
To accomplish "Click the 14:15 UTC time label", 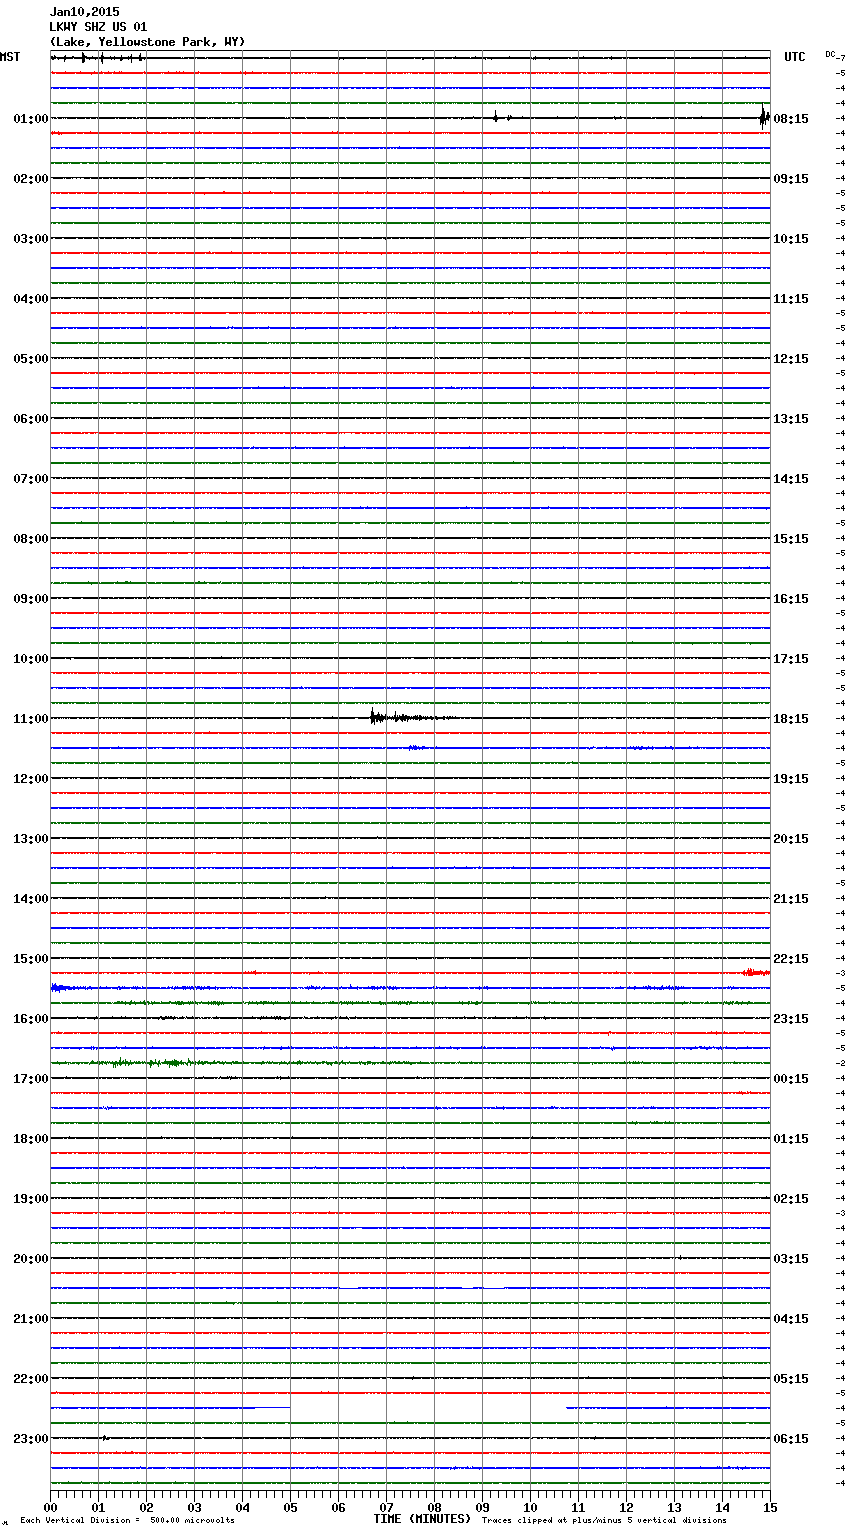I will tap(791, 479).
